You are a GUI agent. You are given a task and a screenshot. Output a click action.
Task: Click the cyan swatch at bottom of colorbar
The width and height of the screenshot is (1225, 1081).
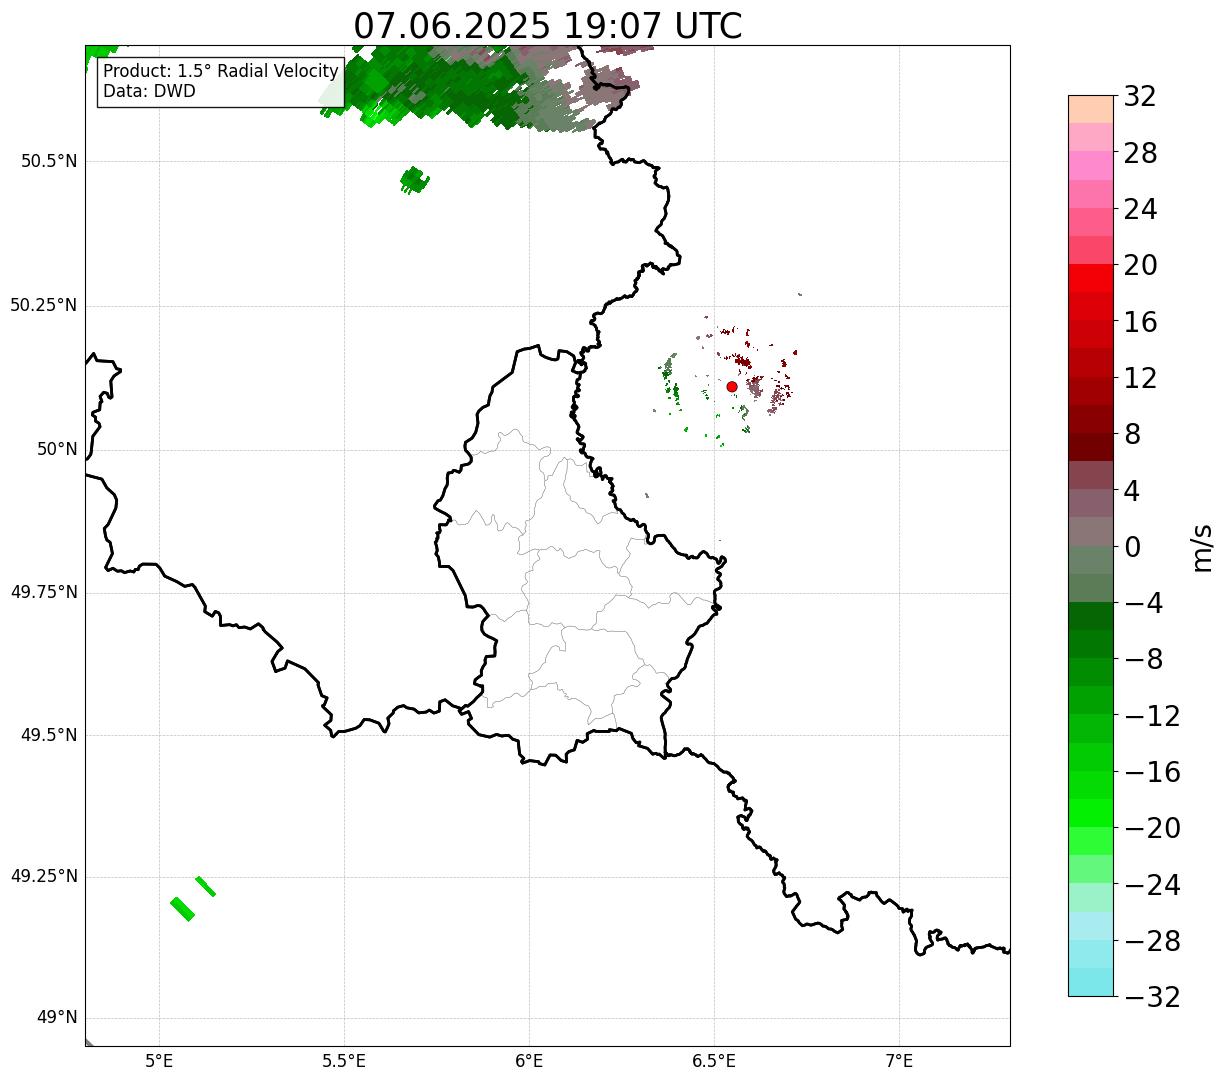click(1091, 982)
